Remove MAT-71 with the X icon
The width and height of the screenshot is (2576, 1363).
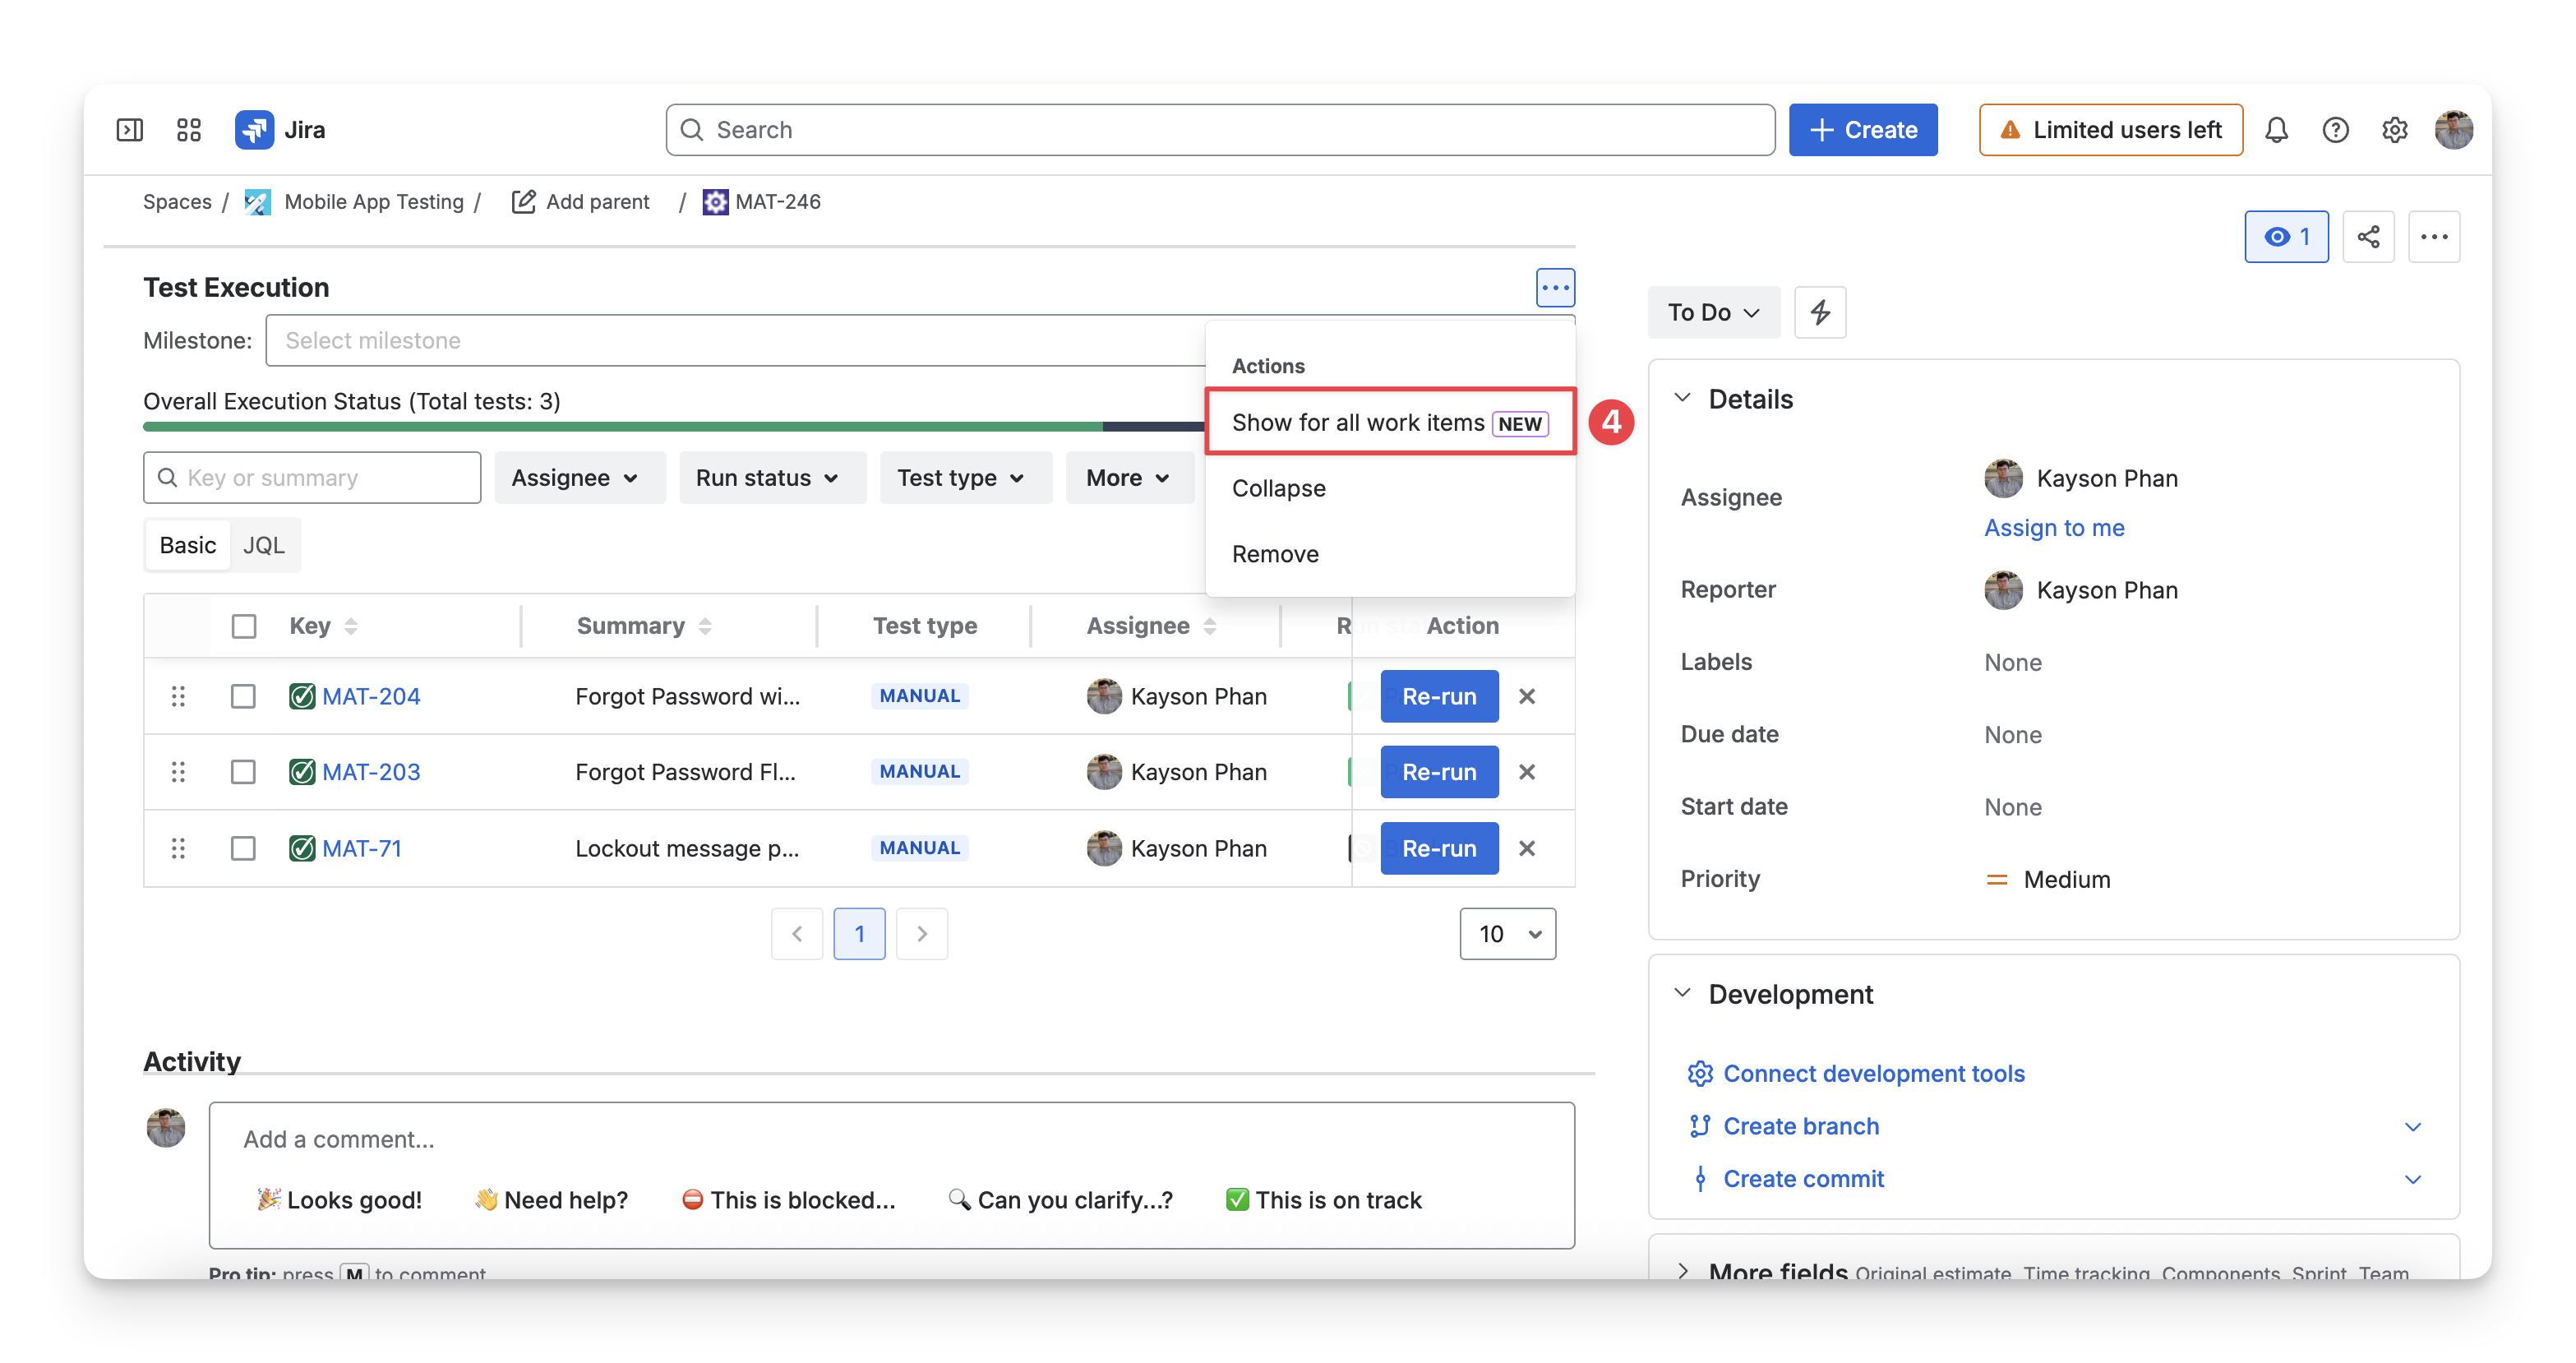[x=1526, y=848]
